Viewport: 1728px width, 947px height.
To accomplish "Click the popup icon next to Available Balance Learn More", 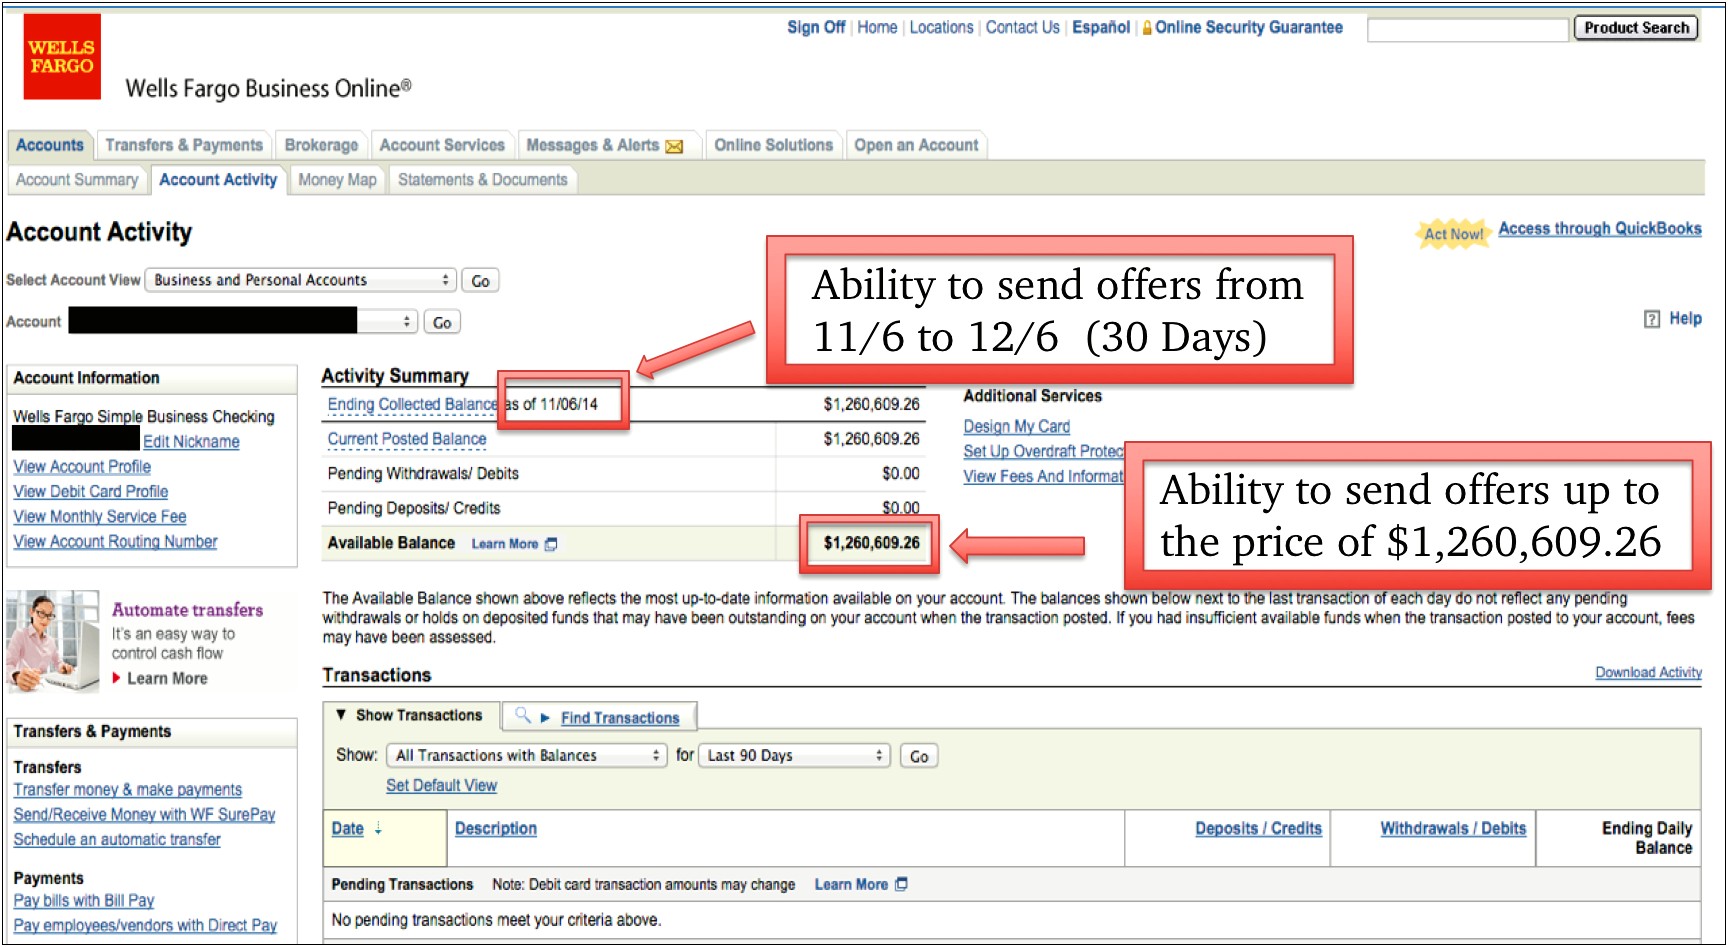I will pos(550,544).
